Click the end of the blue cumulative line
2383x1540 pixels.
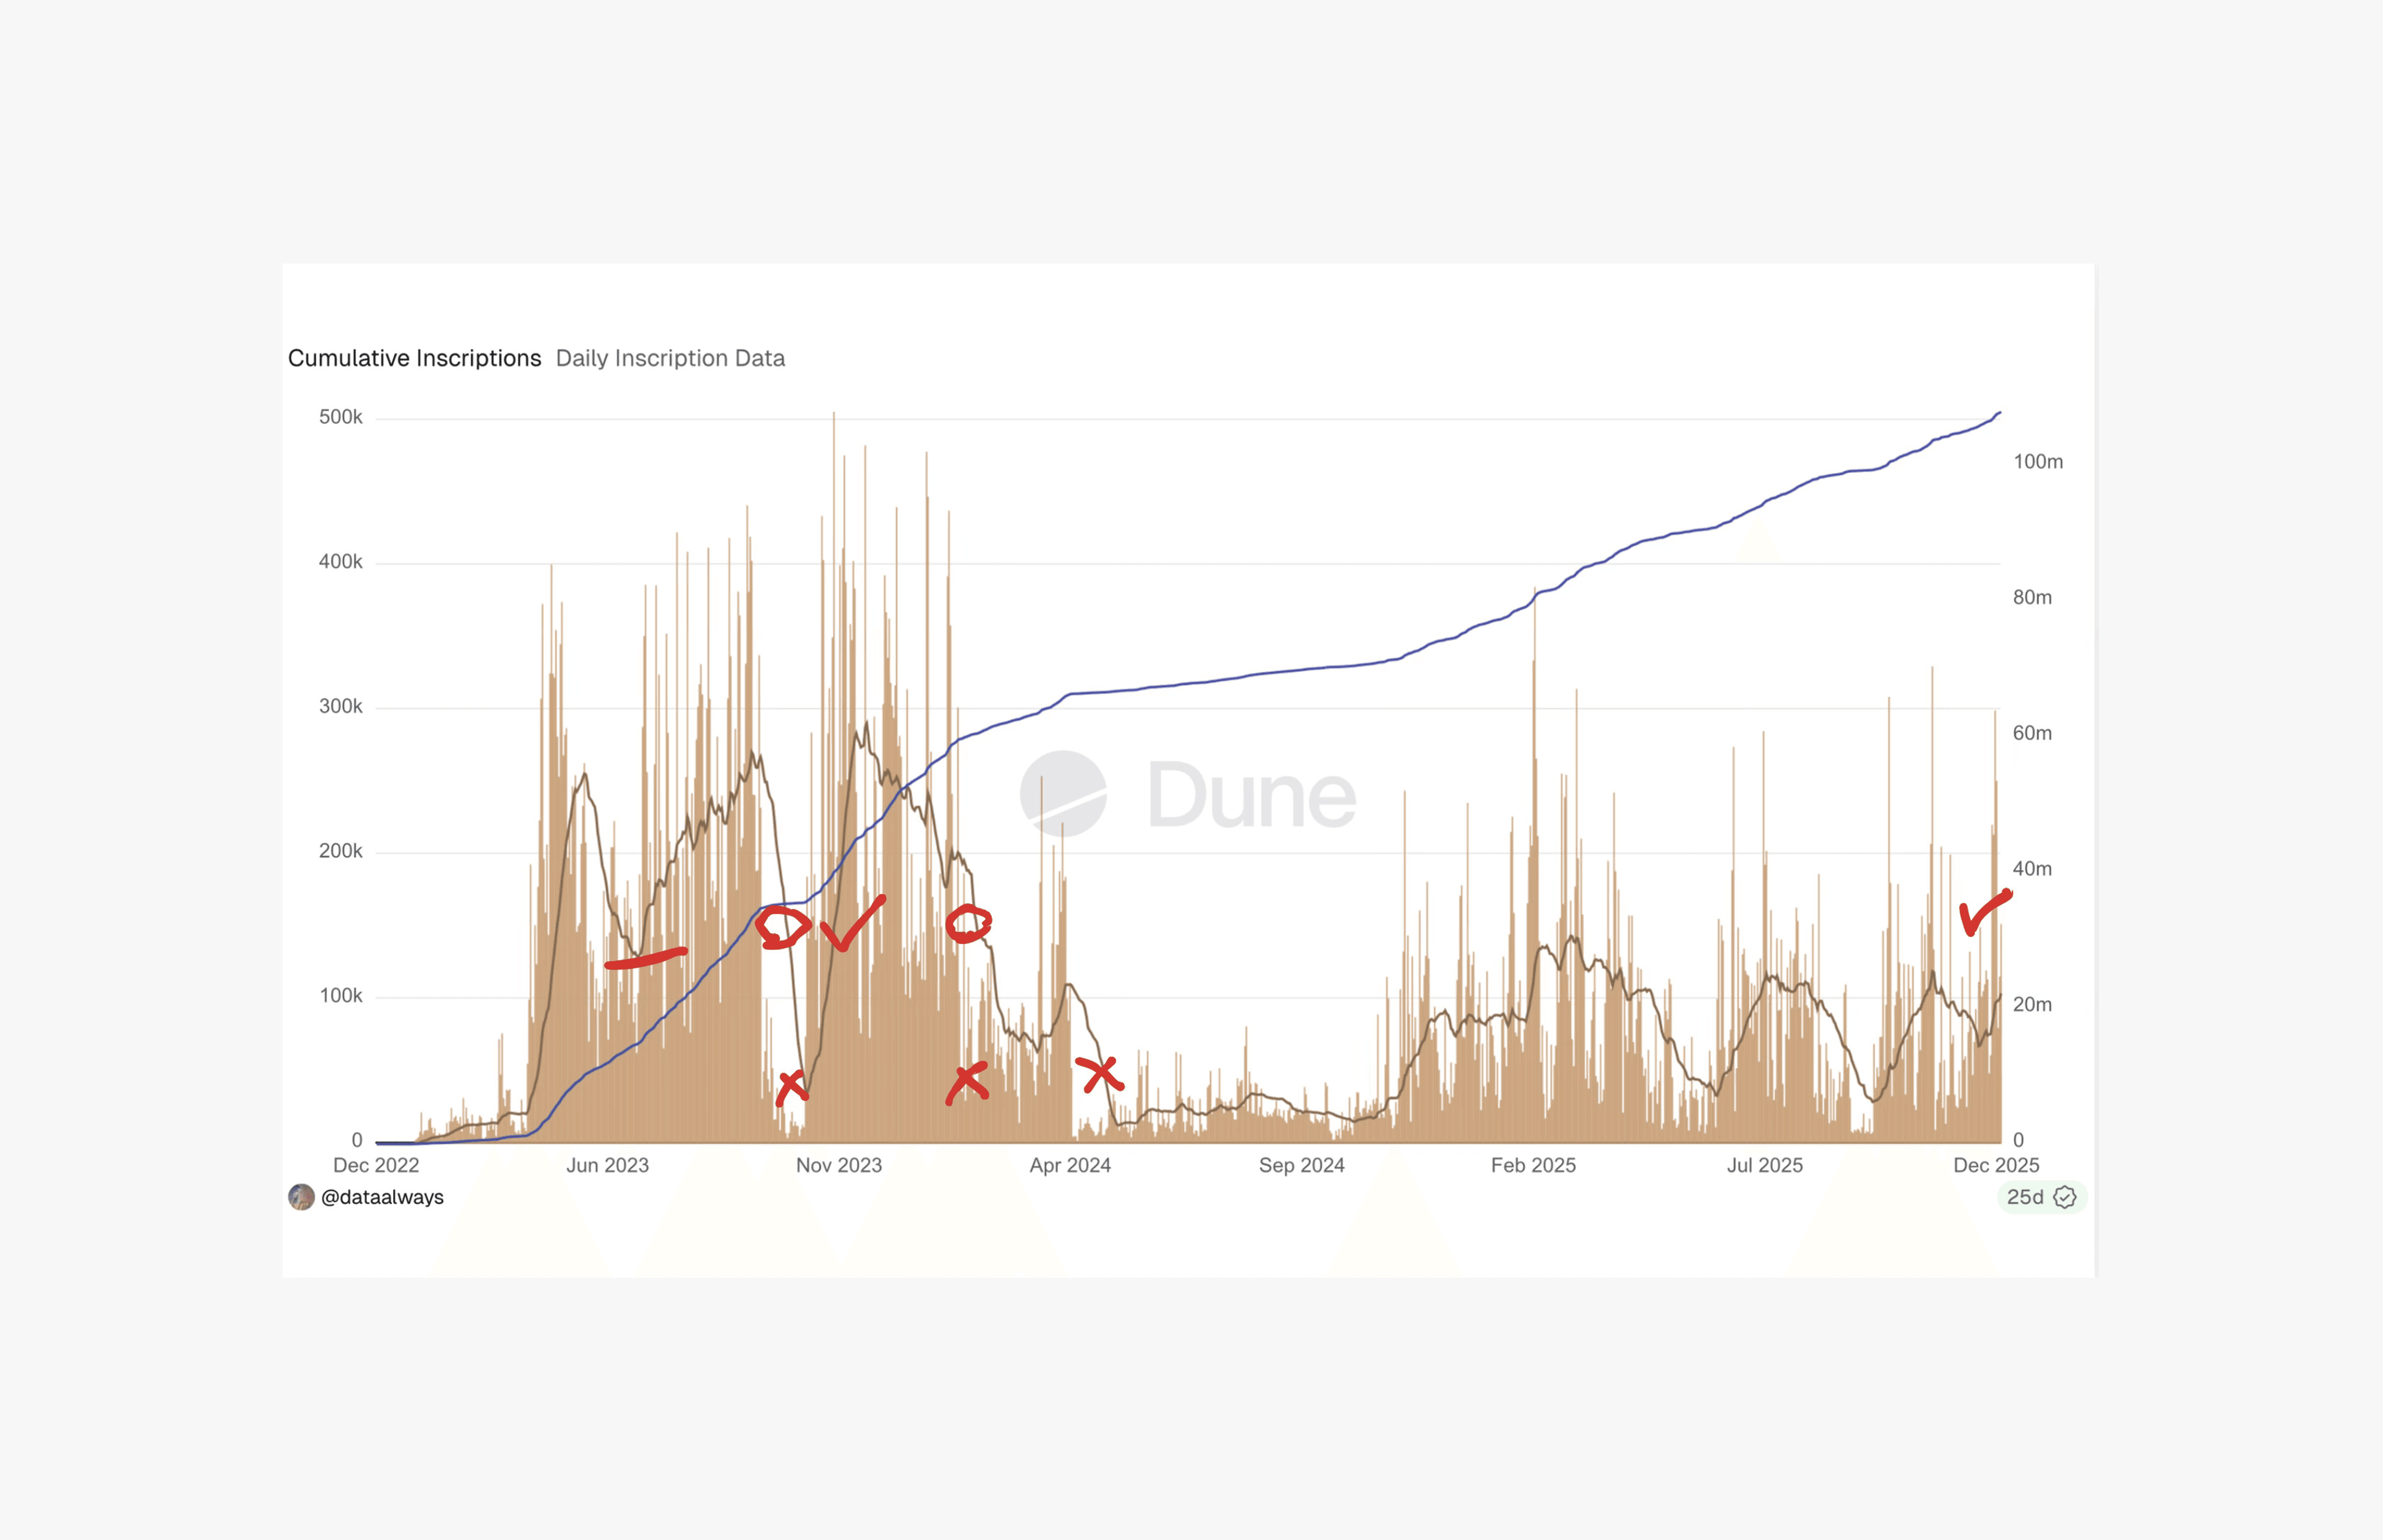(1999, 413)
